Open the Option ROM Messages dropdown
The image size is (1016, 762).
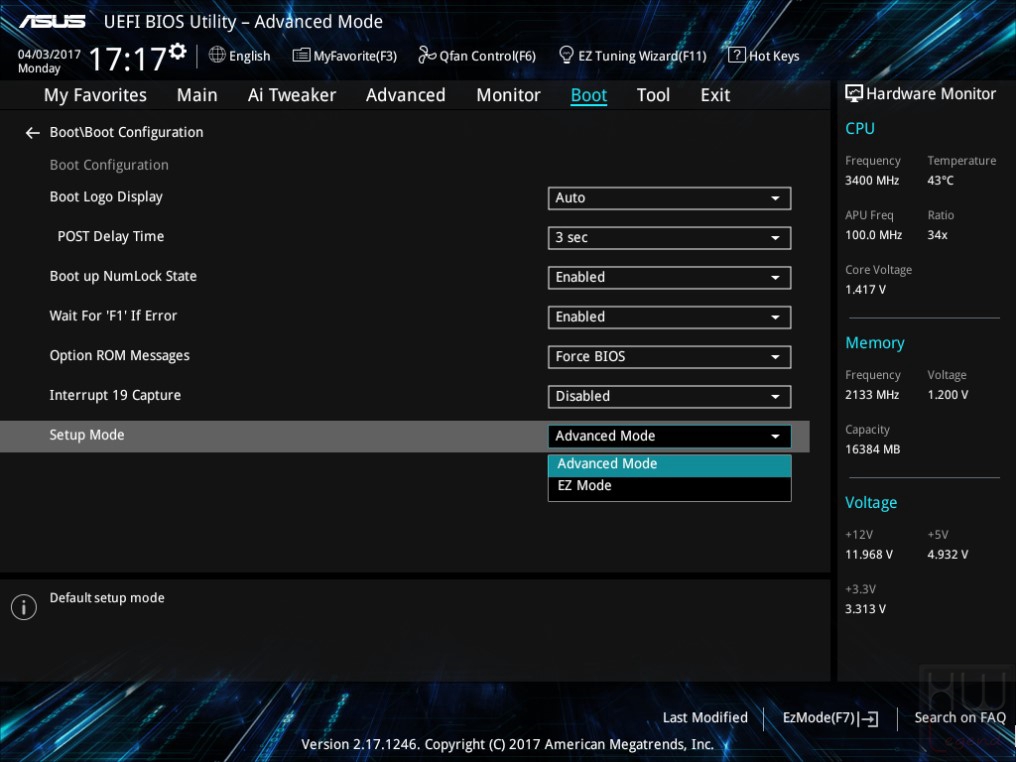coord(669,357)
